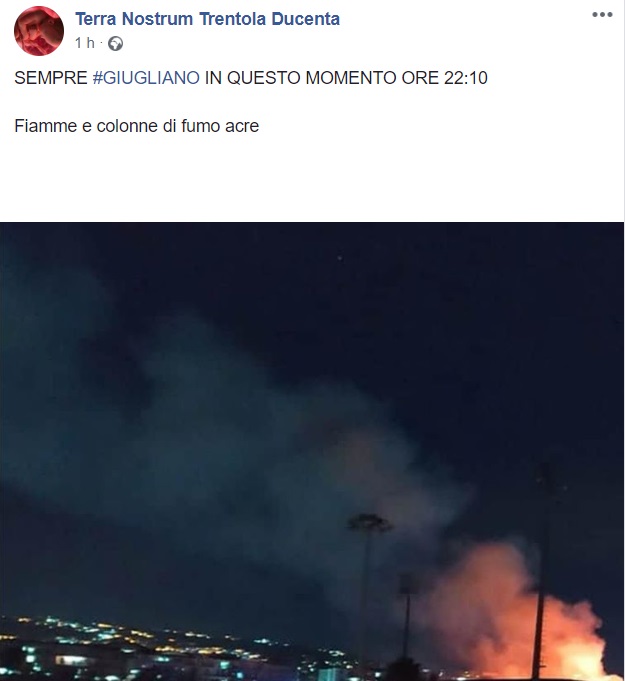
Task: Click the word 'Ducenta' in the page title
Action: [x=305, y=19]
